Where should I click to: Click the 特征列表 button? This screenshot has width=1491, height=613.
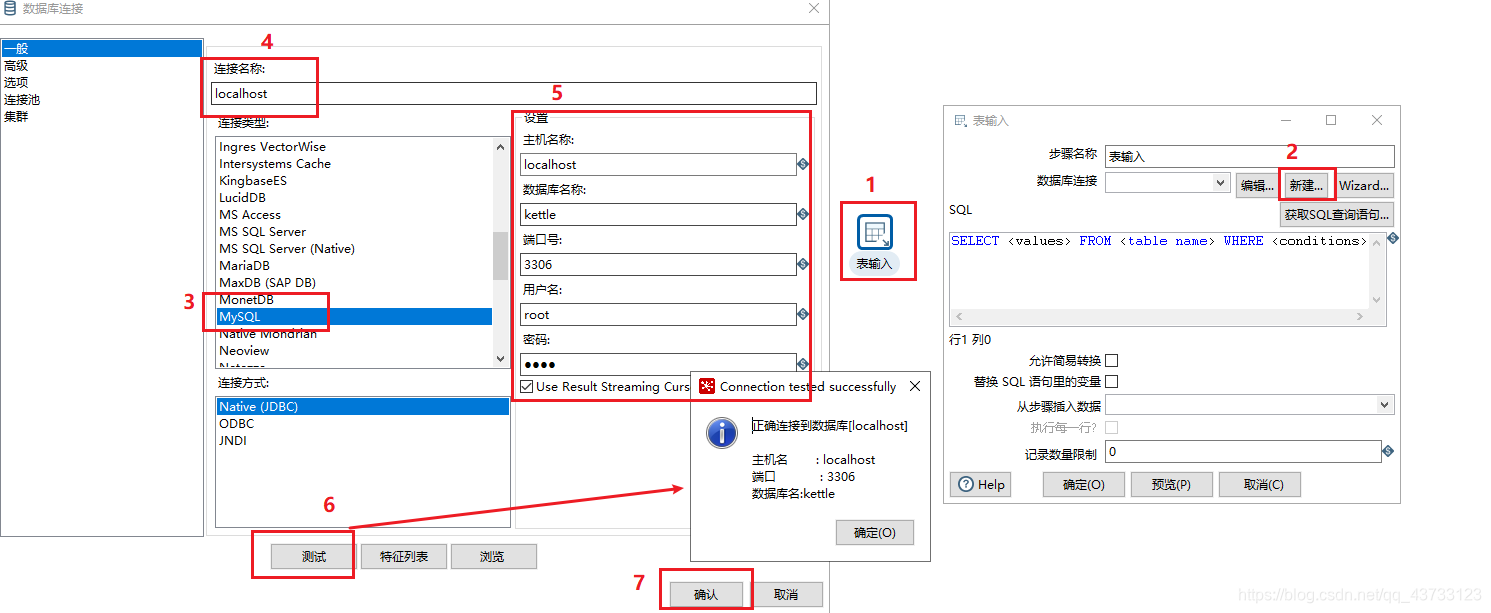point(404,557)
